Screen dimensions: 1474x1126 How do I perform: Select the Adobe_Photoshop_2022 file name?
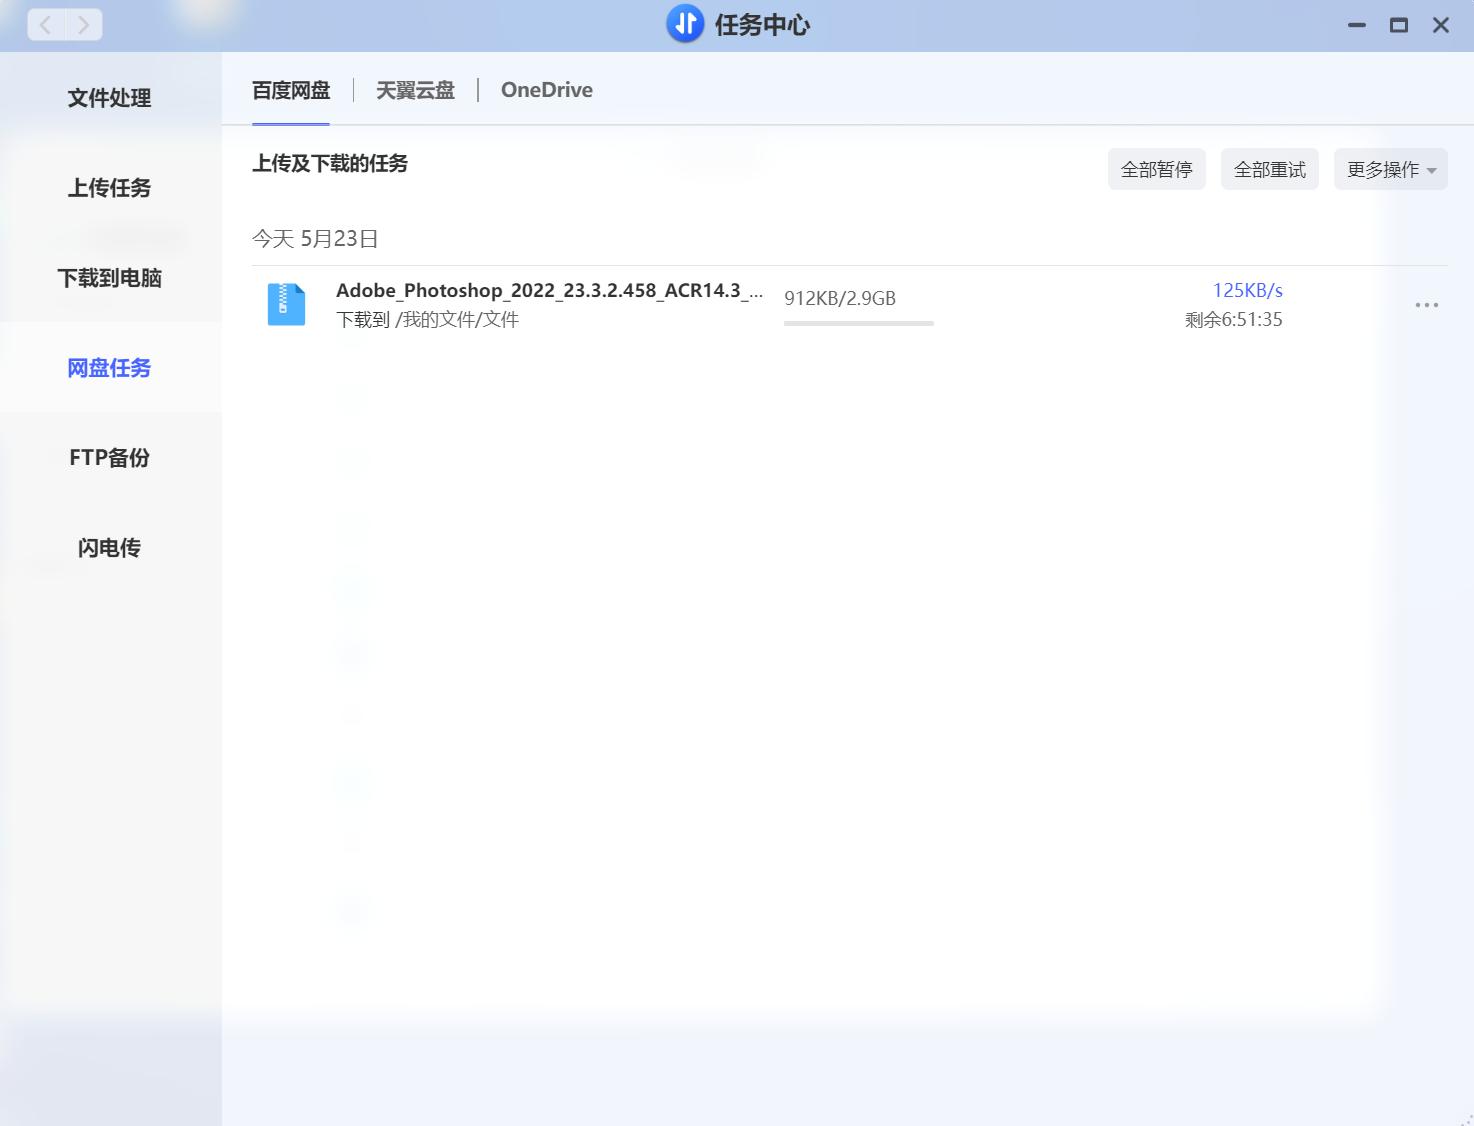(549, 290)
